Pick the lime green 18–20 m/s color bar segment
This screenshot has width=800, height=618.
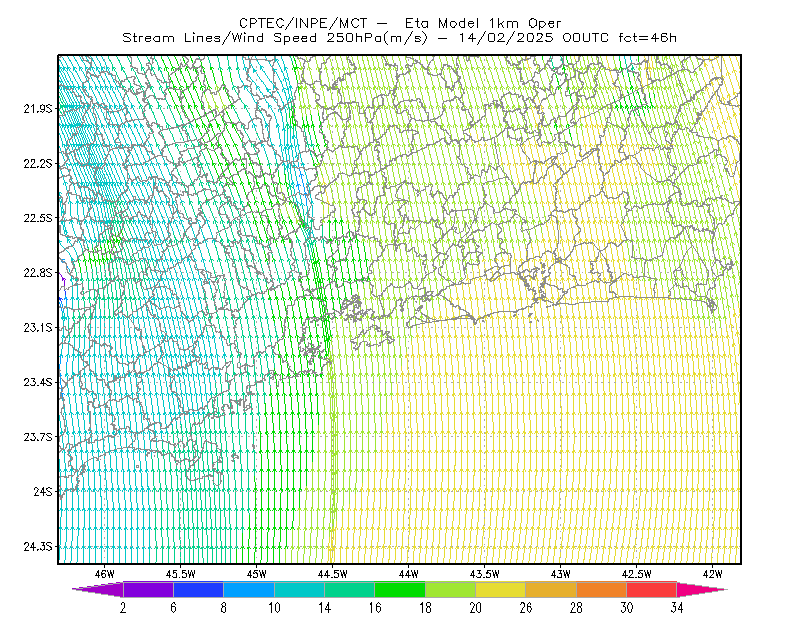(451, 589)
